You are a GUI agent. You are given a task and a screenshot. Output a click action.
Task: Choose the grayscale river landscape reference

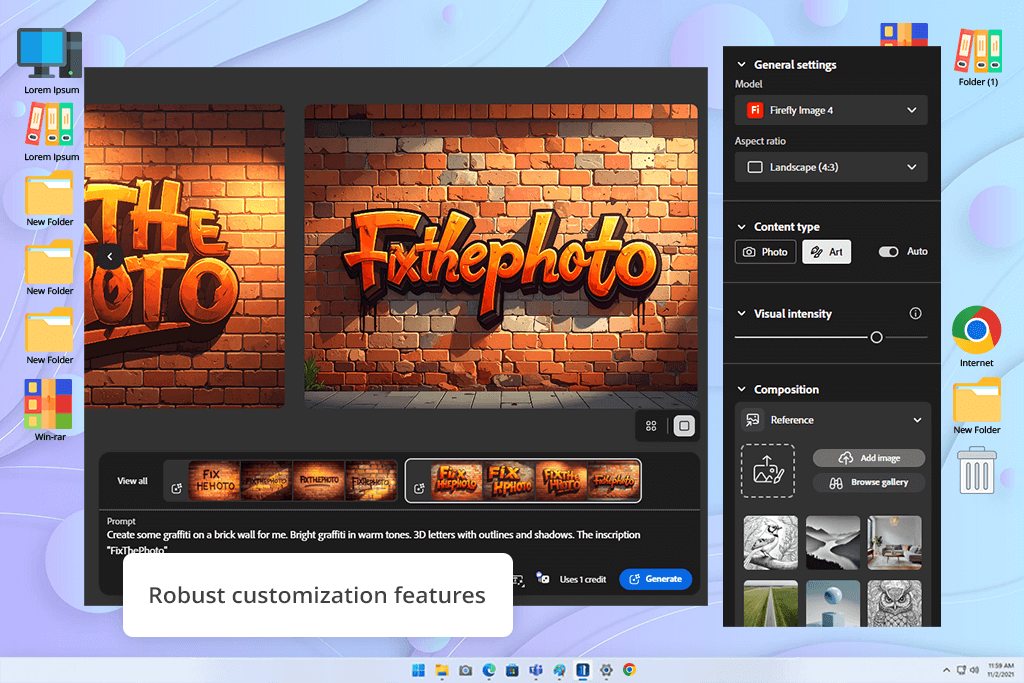pyautogui.click(x=833, y=543)
